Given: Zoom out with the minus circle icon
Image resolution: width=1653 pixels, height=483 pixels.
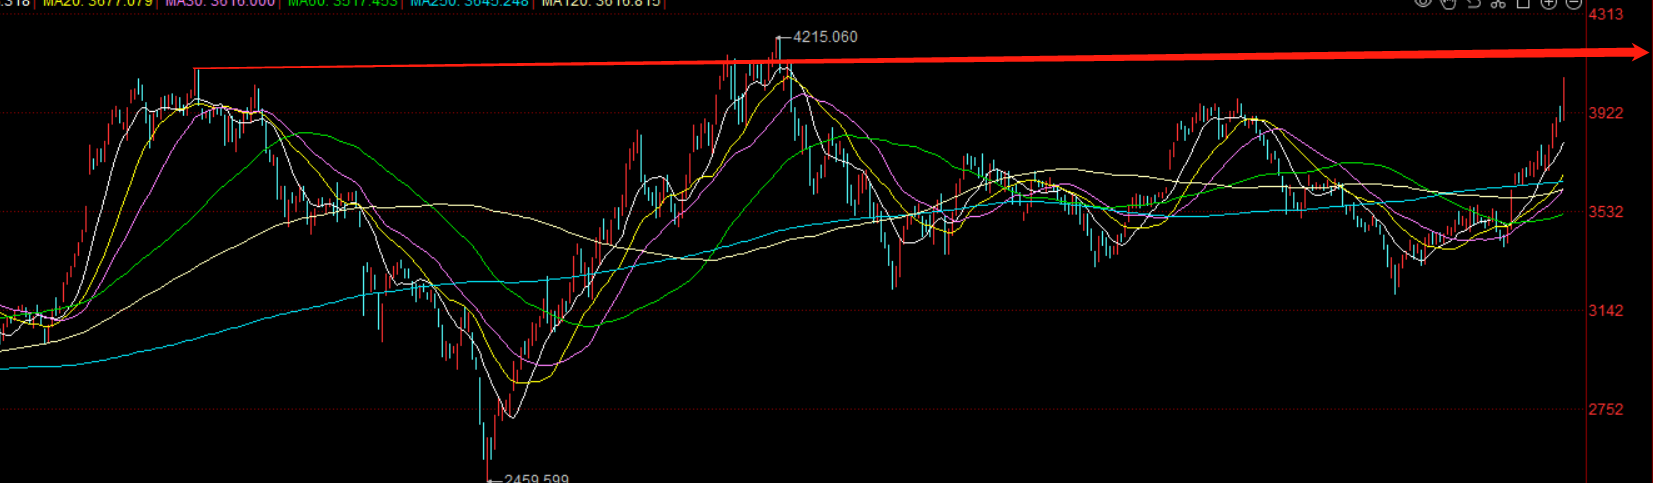Looking at the screenshot, I should point(1573,3).
